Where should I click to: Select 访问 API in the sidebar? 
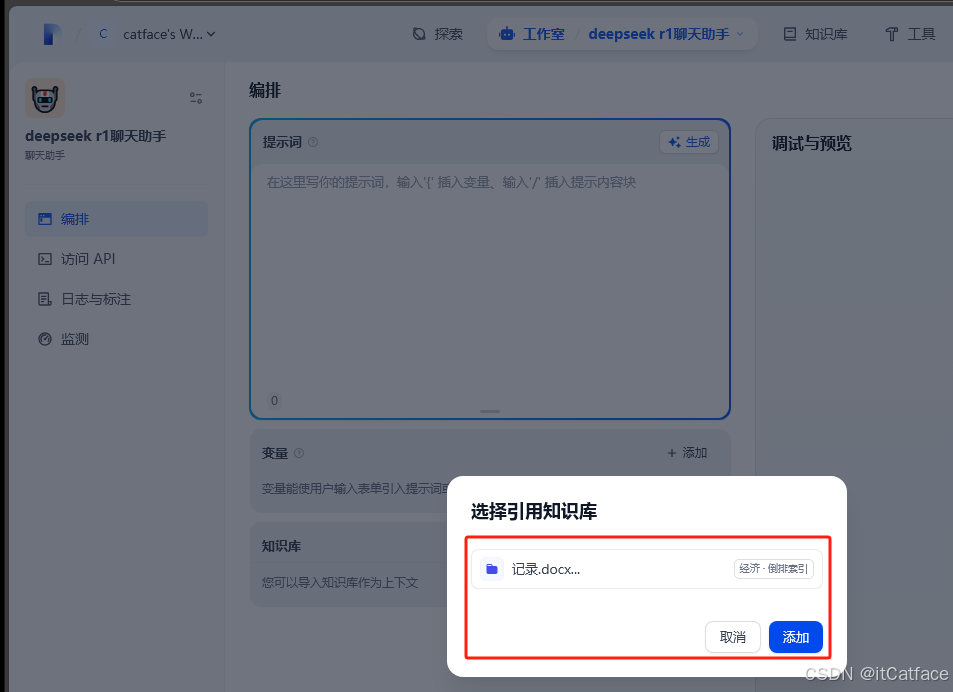[x=117, y=259]
